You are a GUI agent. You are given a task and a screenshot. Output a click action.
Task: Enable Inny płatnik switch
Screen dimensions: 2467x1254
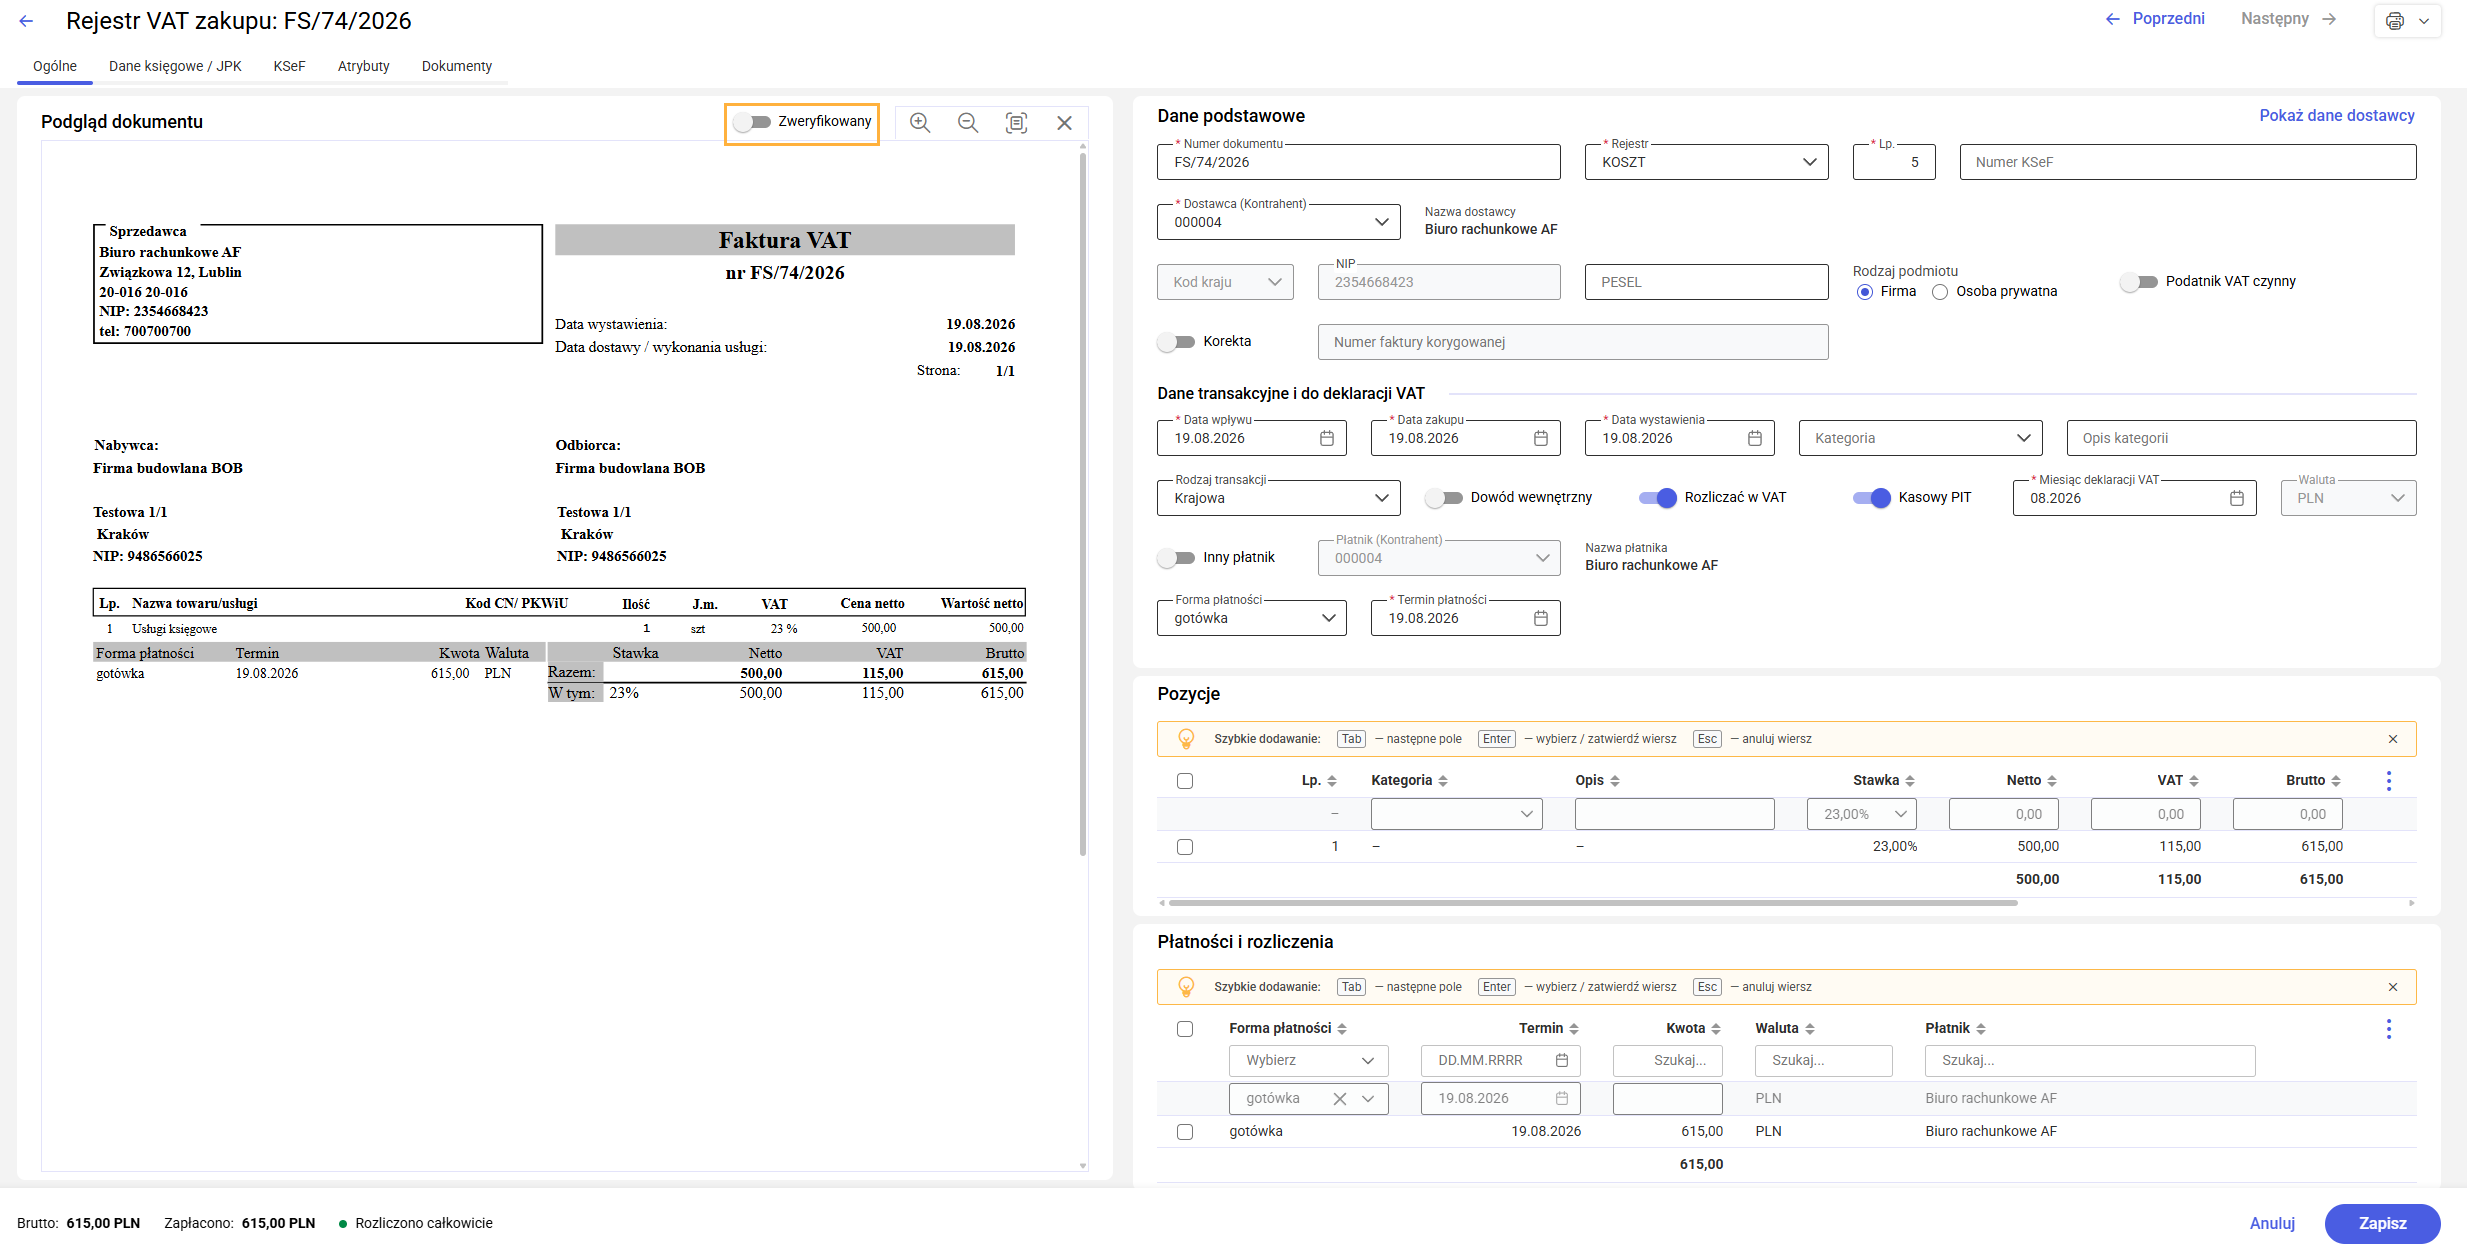coord(1176,558)
